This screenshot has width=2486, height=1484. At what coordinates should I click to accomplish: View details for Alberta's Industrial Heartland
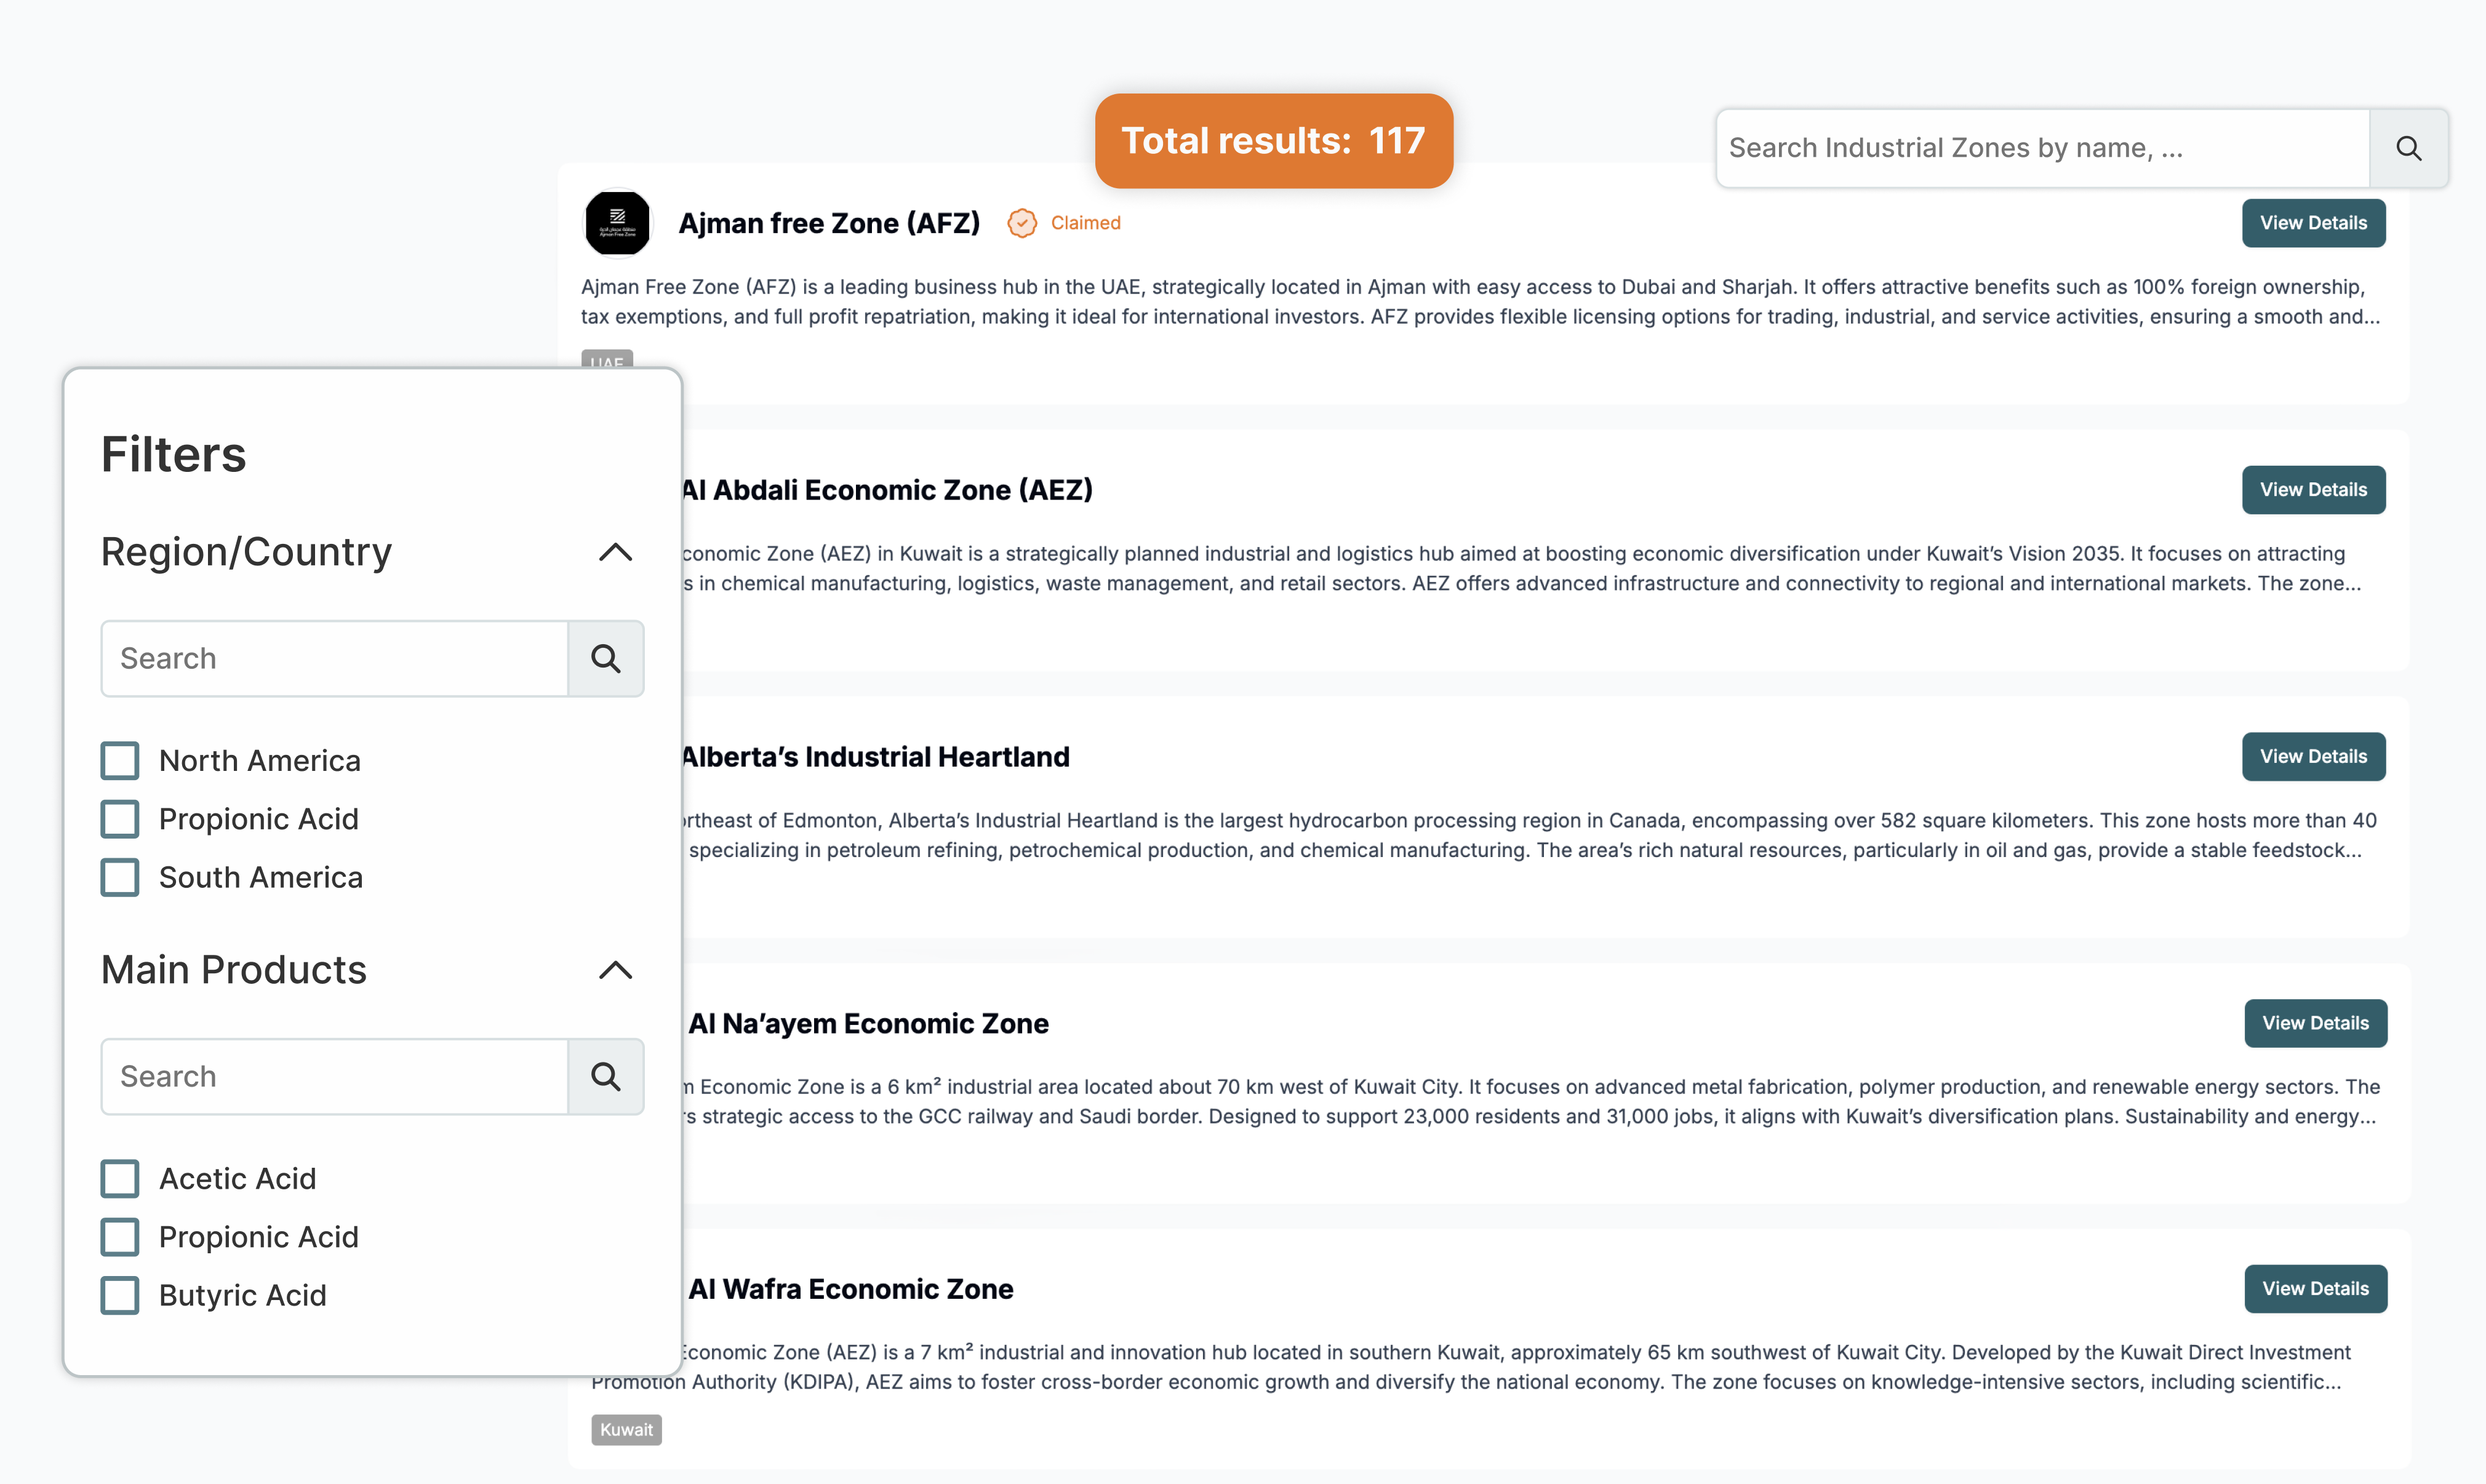(2313, 756)
